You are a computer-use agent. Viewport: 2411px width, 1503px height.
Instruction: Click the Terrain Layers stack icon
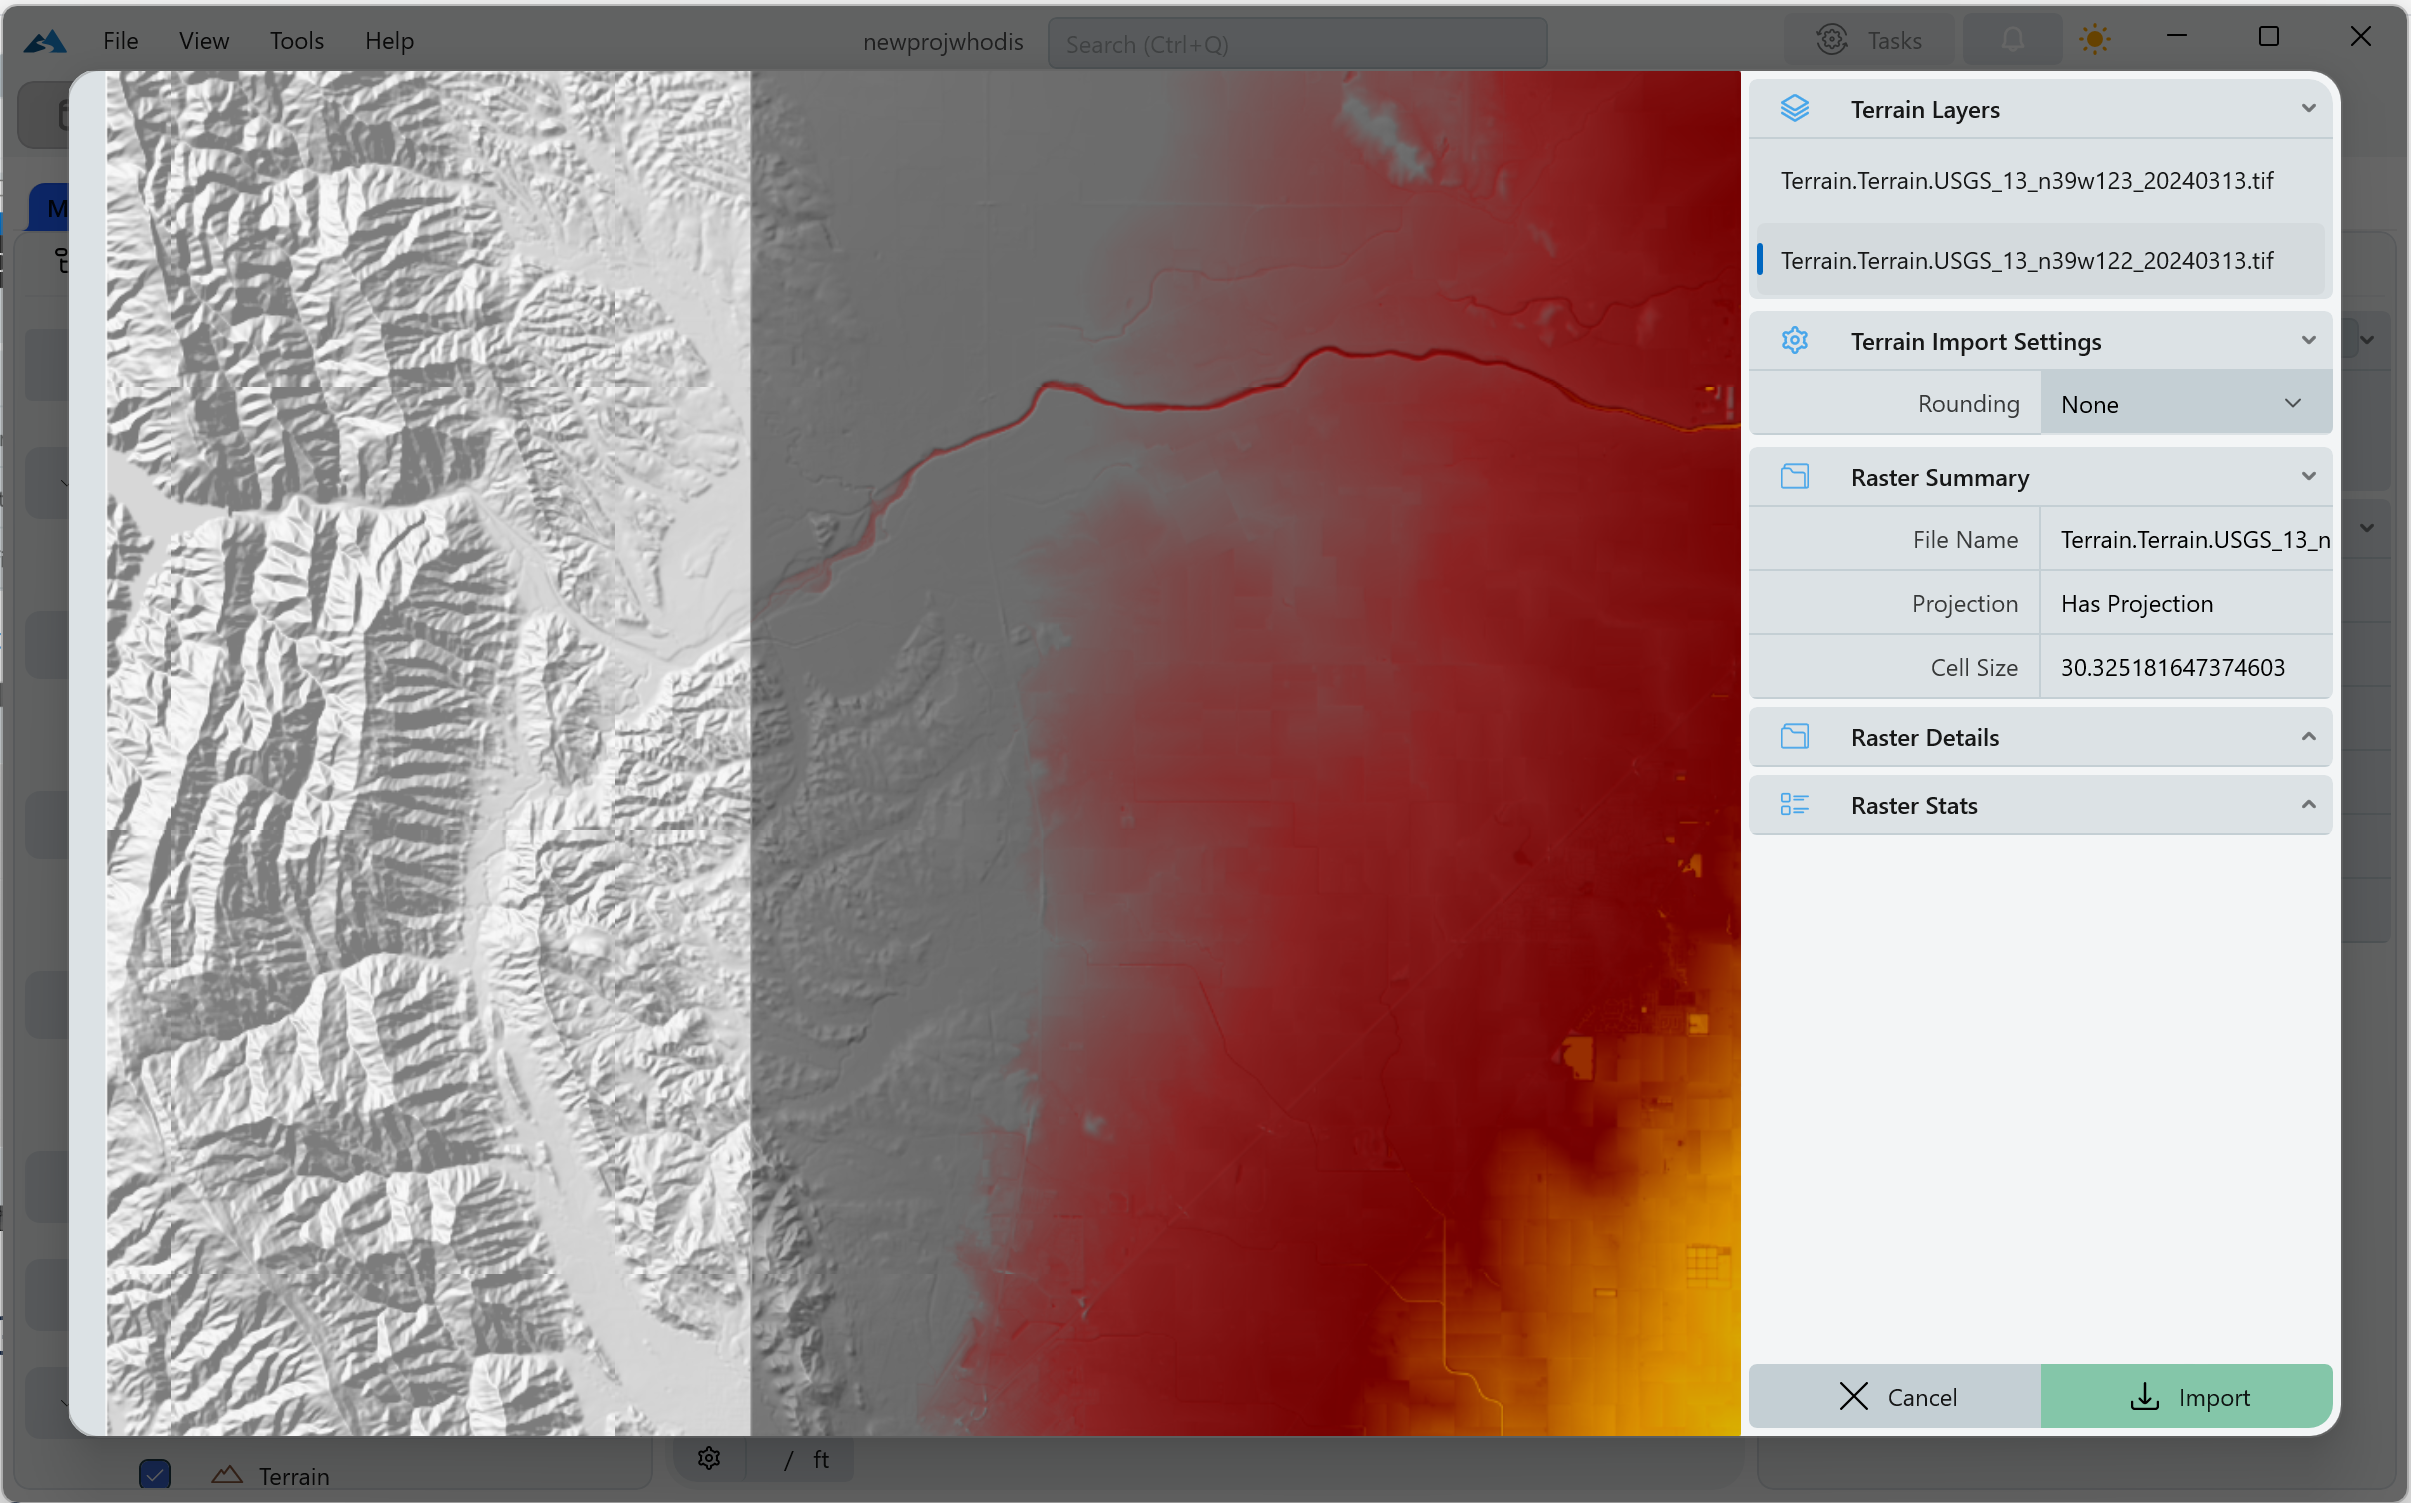coord(1795,109)
